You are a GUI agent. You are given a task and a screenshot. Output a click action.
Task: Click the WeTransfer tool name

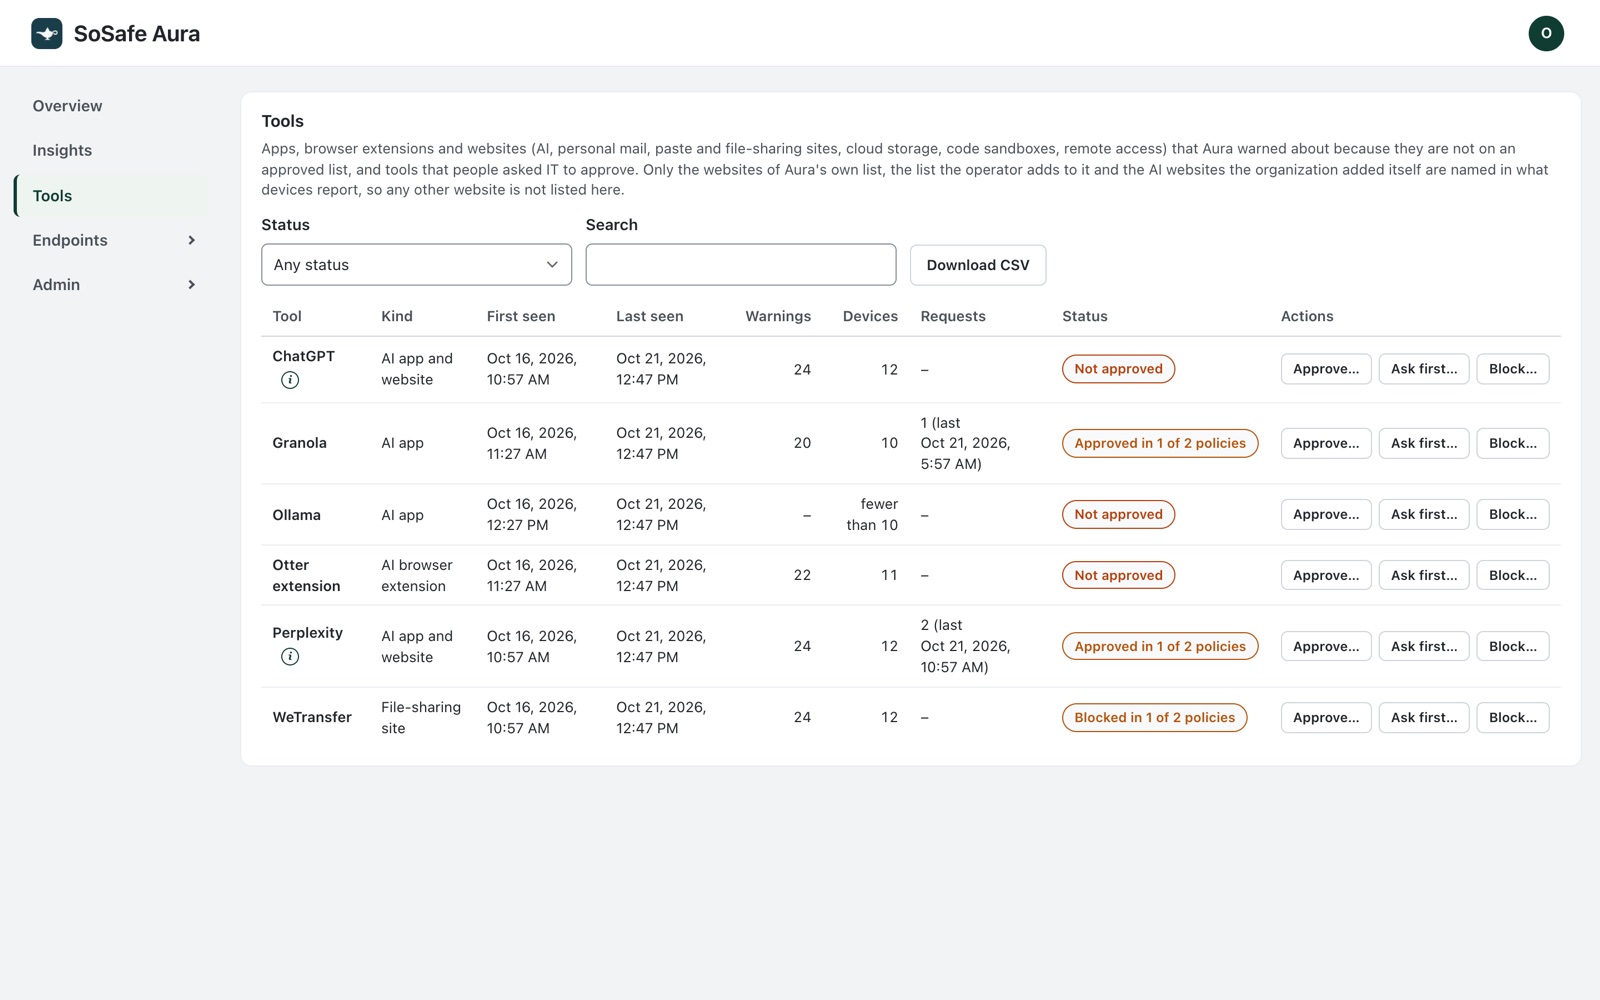(x=312, y=717)
